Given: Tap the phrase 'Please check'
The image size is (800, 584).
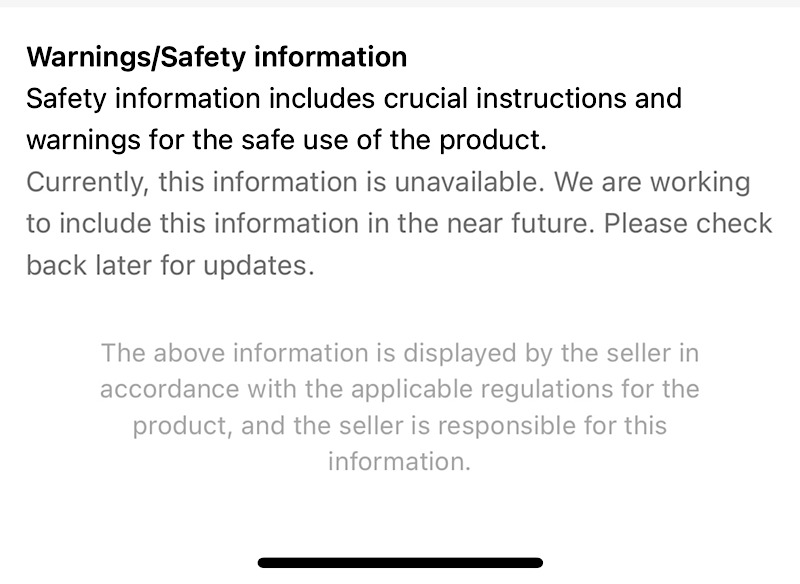Looking at the screenshot, I should point(688,224).
